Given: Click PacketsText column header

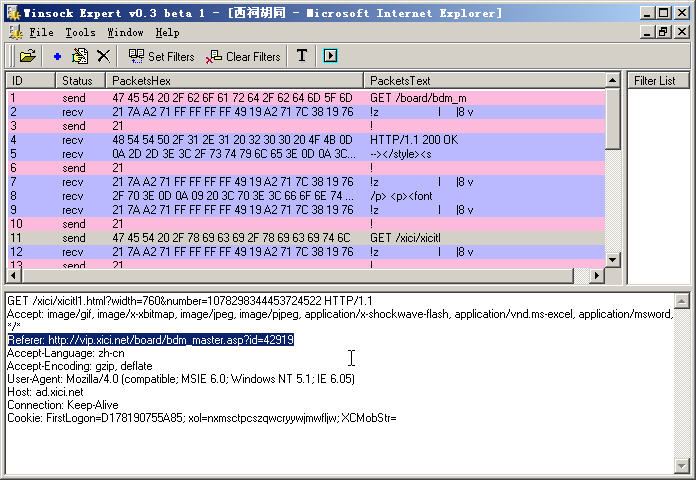Looking at the screenshot, I should click(484, 80).
